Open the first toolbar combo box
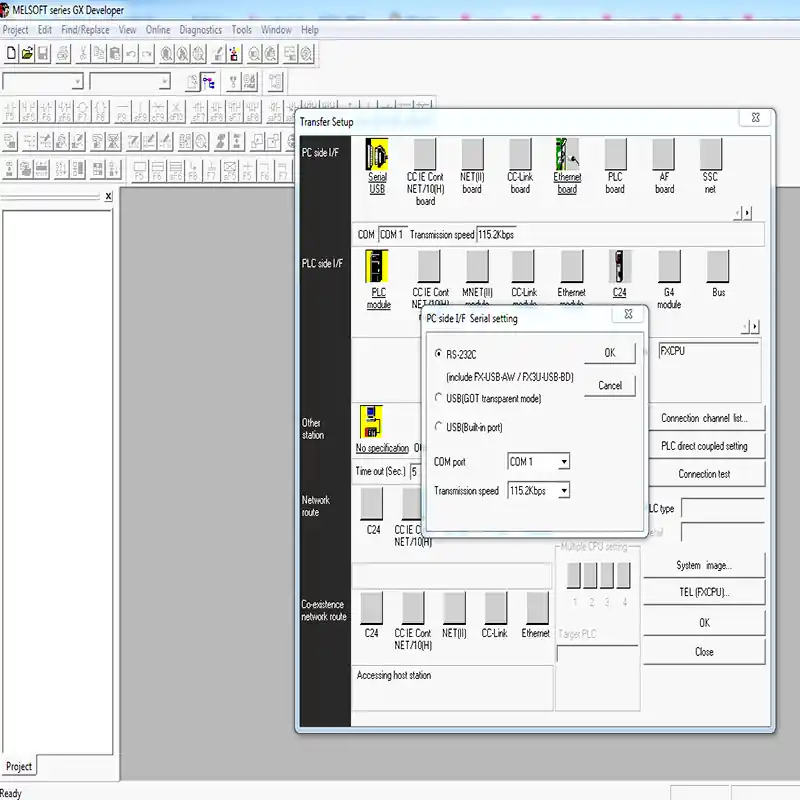 77,82
